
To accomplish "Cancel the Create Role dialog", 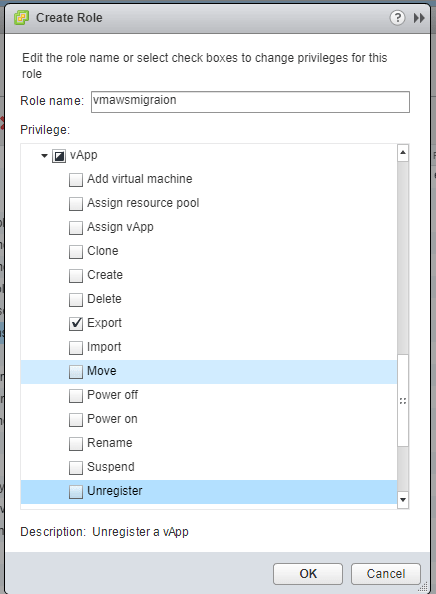I will pos(386,574).
